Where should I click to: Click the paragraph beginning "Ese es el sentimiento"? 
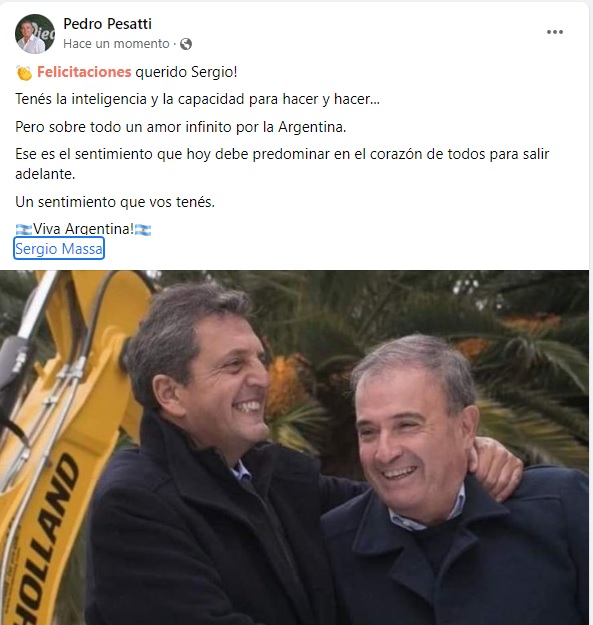[x=282, y=164]
